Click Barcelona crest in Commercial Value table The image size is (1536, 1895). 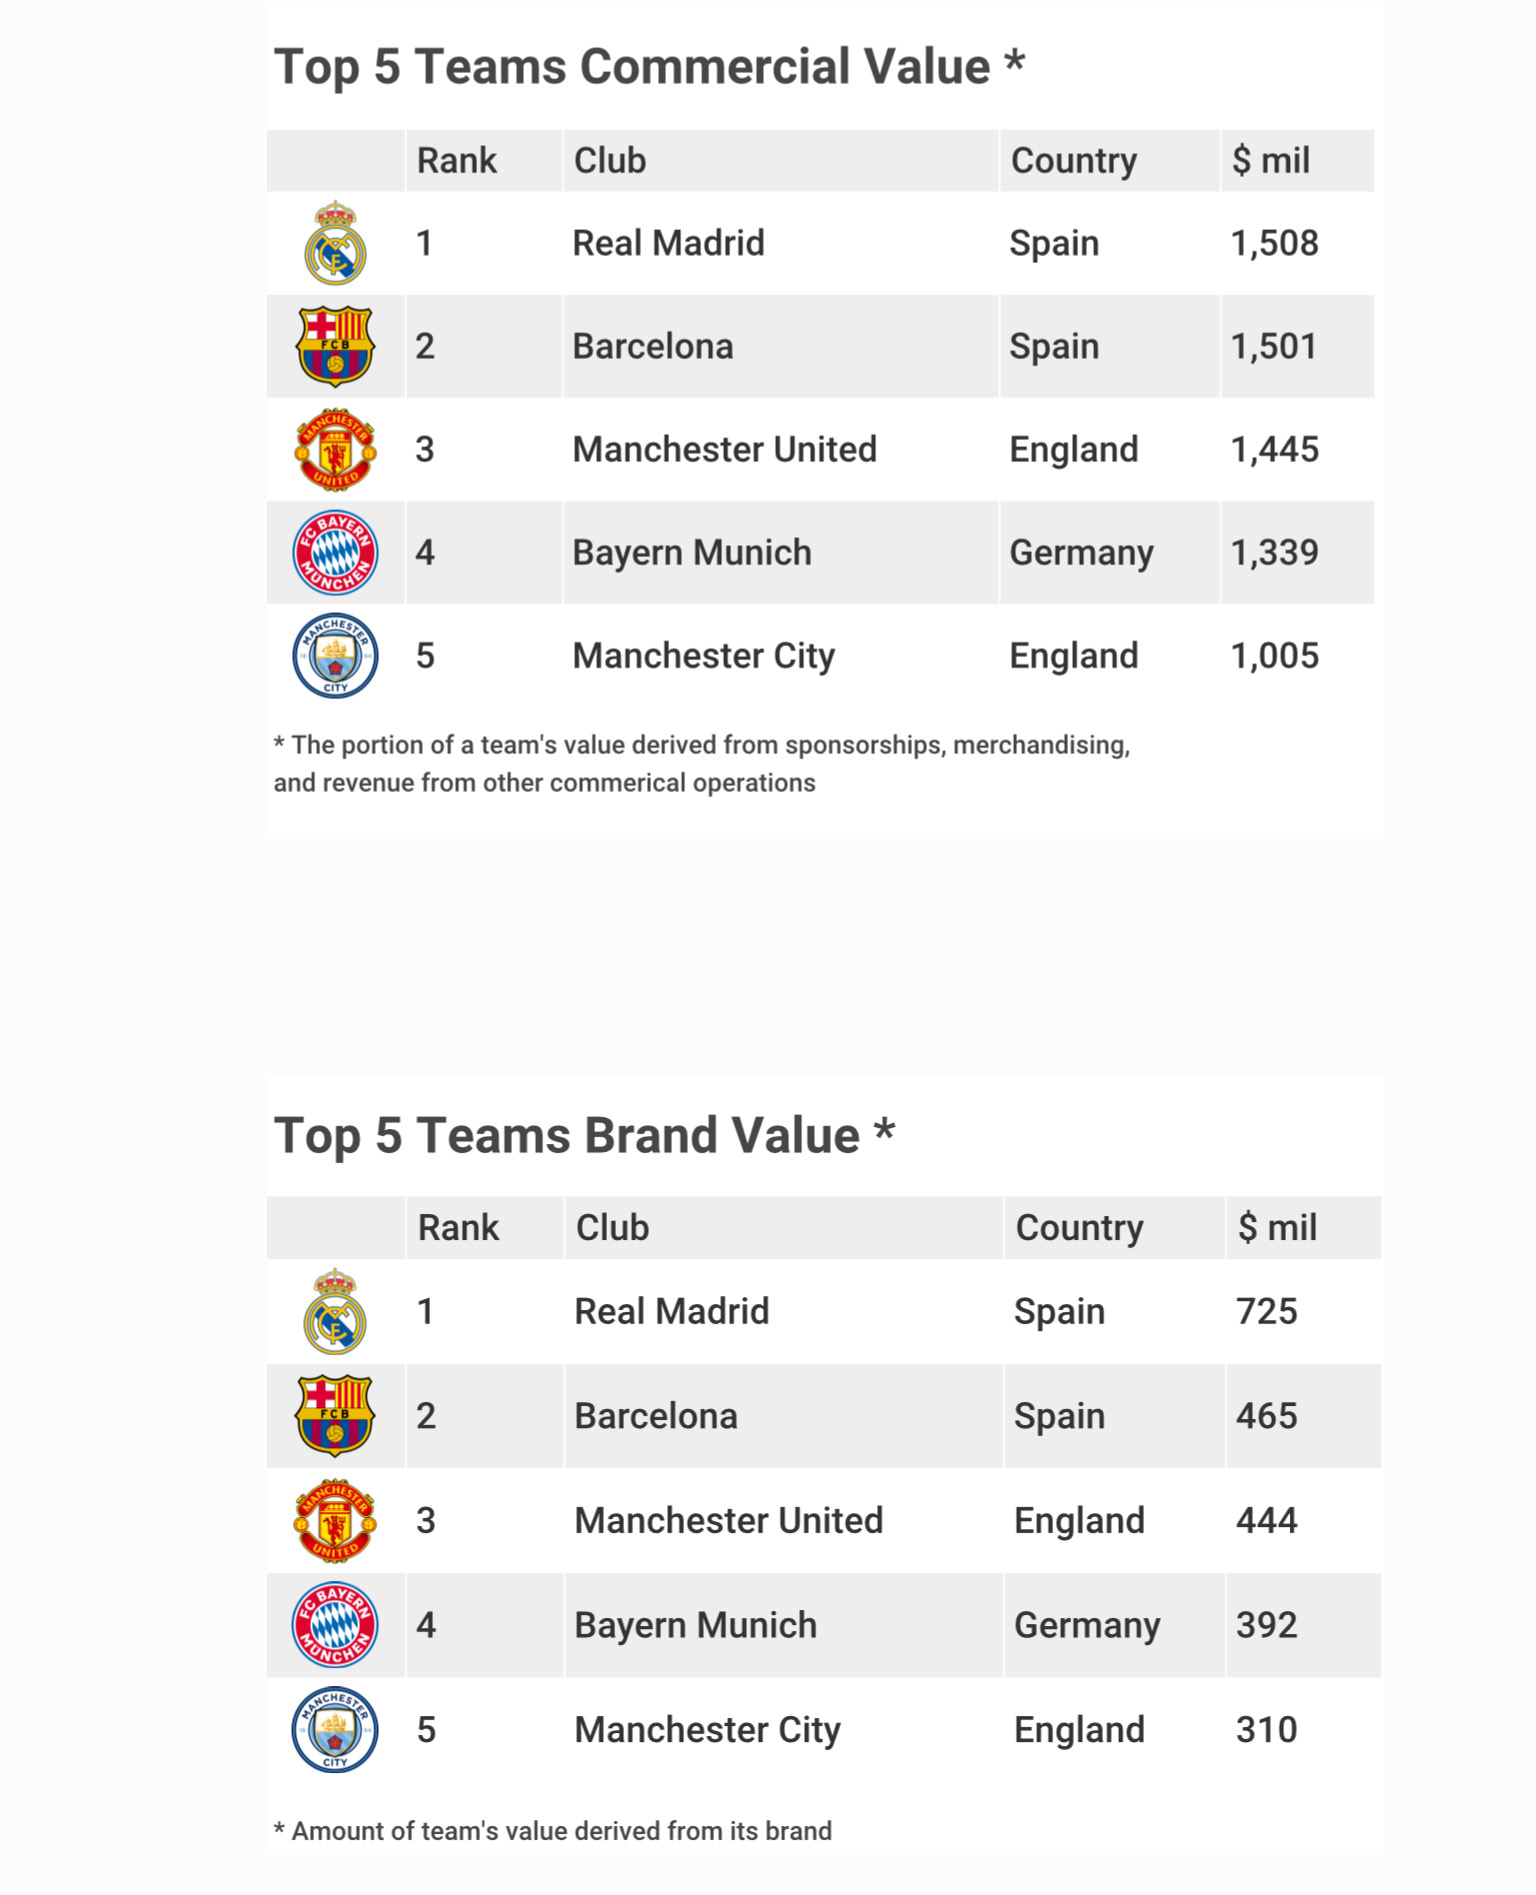click(x=336, y=346)
